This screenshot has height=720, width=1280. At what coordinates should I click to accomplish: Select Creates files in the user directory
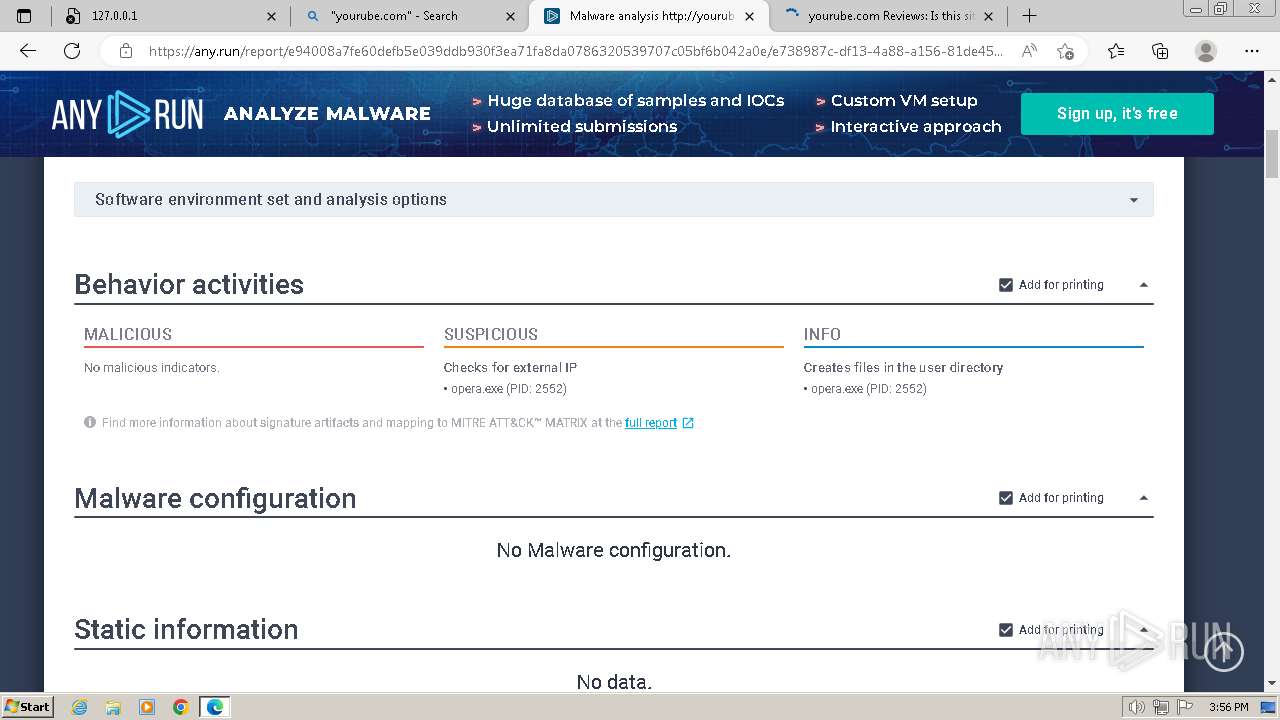coord(903,368)
